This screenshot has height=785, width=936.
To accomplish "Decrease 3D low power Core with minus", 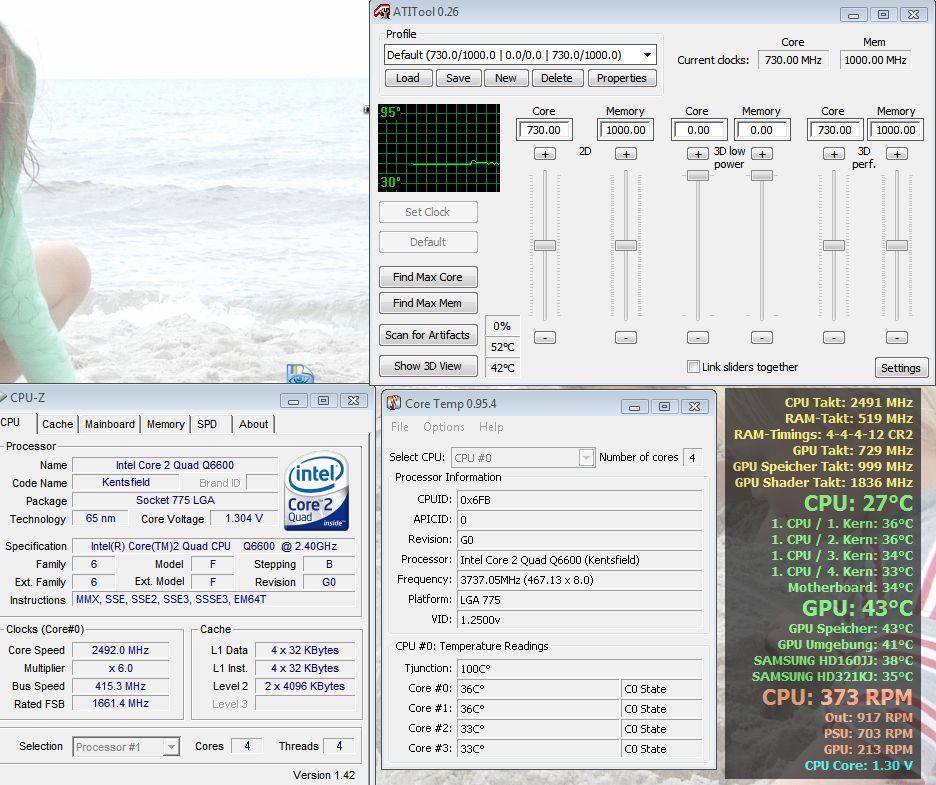I will [698, 337].
